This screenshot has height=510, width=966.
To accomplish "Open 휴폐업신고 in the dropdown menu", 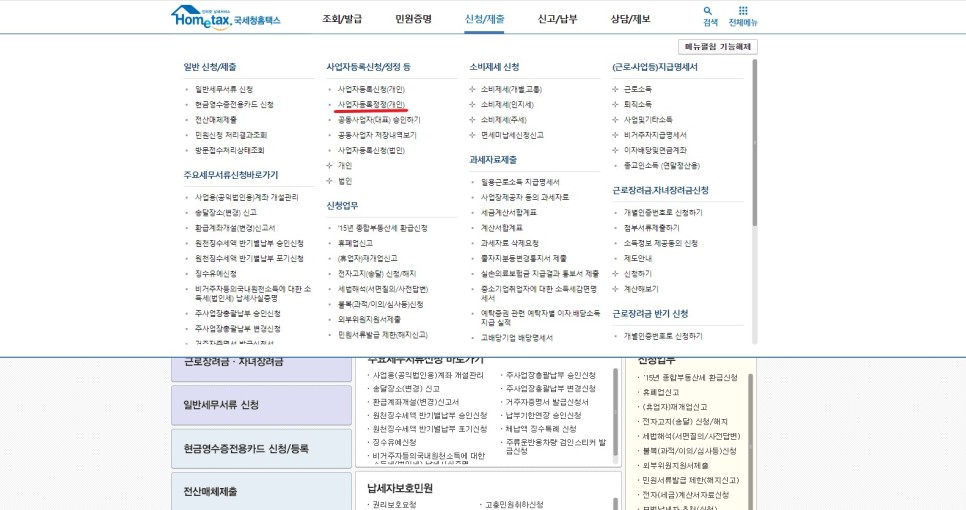I will pyautogui.click(x=355, y=243).
